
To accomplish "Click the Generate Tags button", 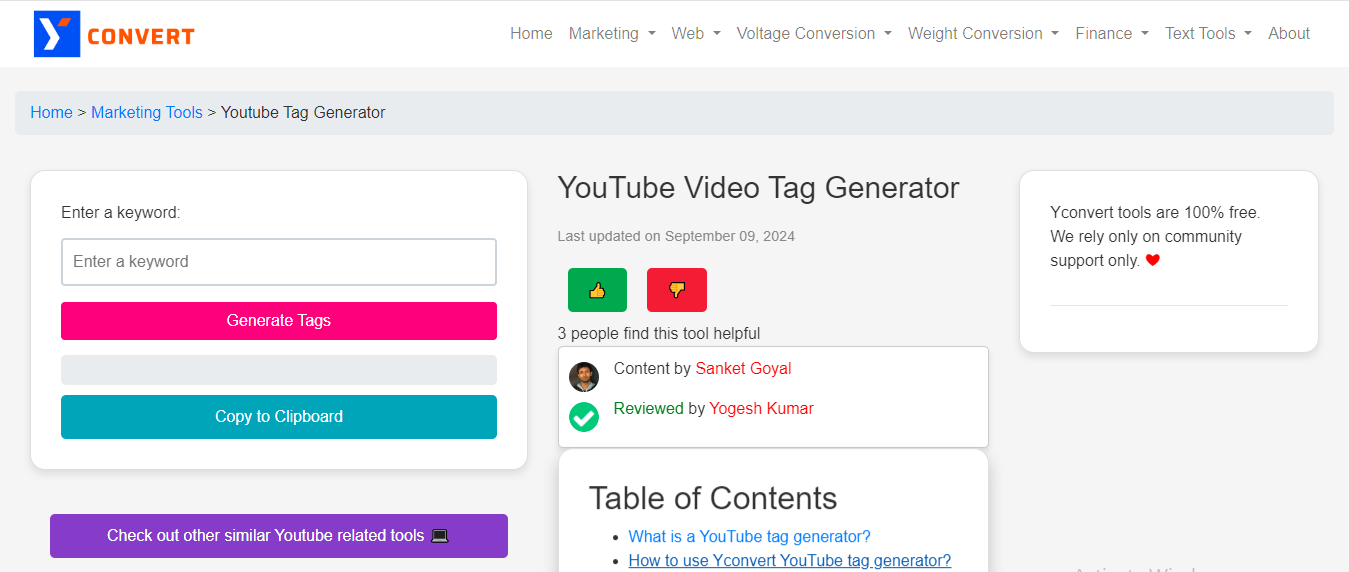I will (279, 321).
